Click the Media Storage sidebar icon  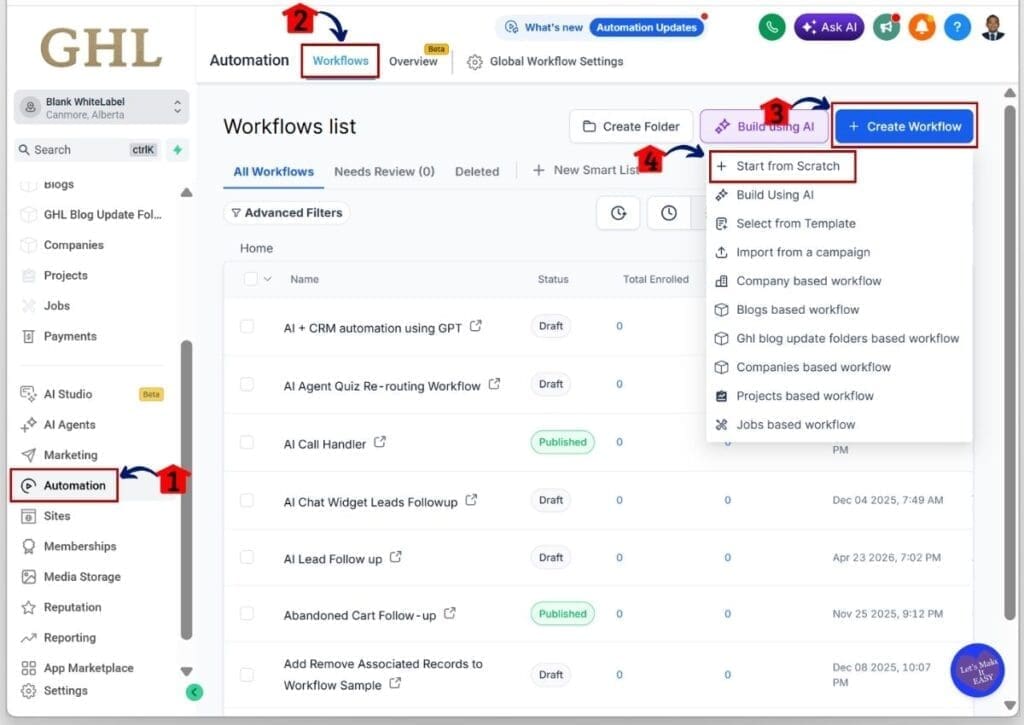(x=28, y=577)
